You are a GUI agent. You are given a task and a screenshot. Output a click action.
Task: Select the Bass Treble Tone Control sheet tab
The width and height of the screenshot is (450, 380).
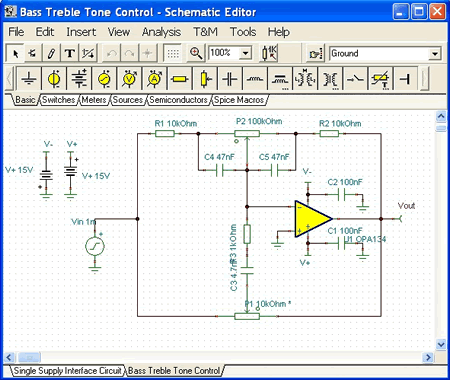point(174,371)
